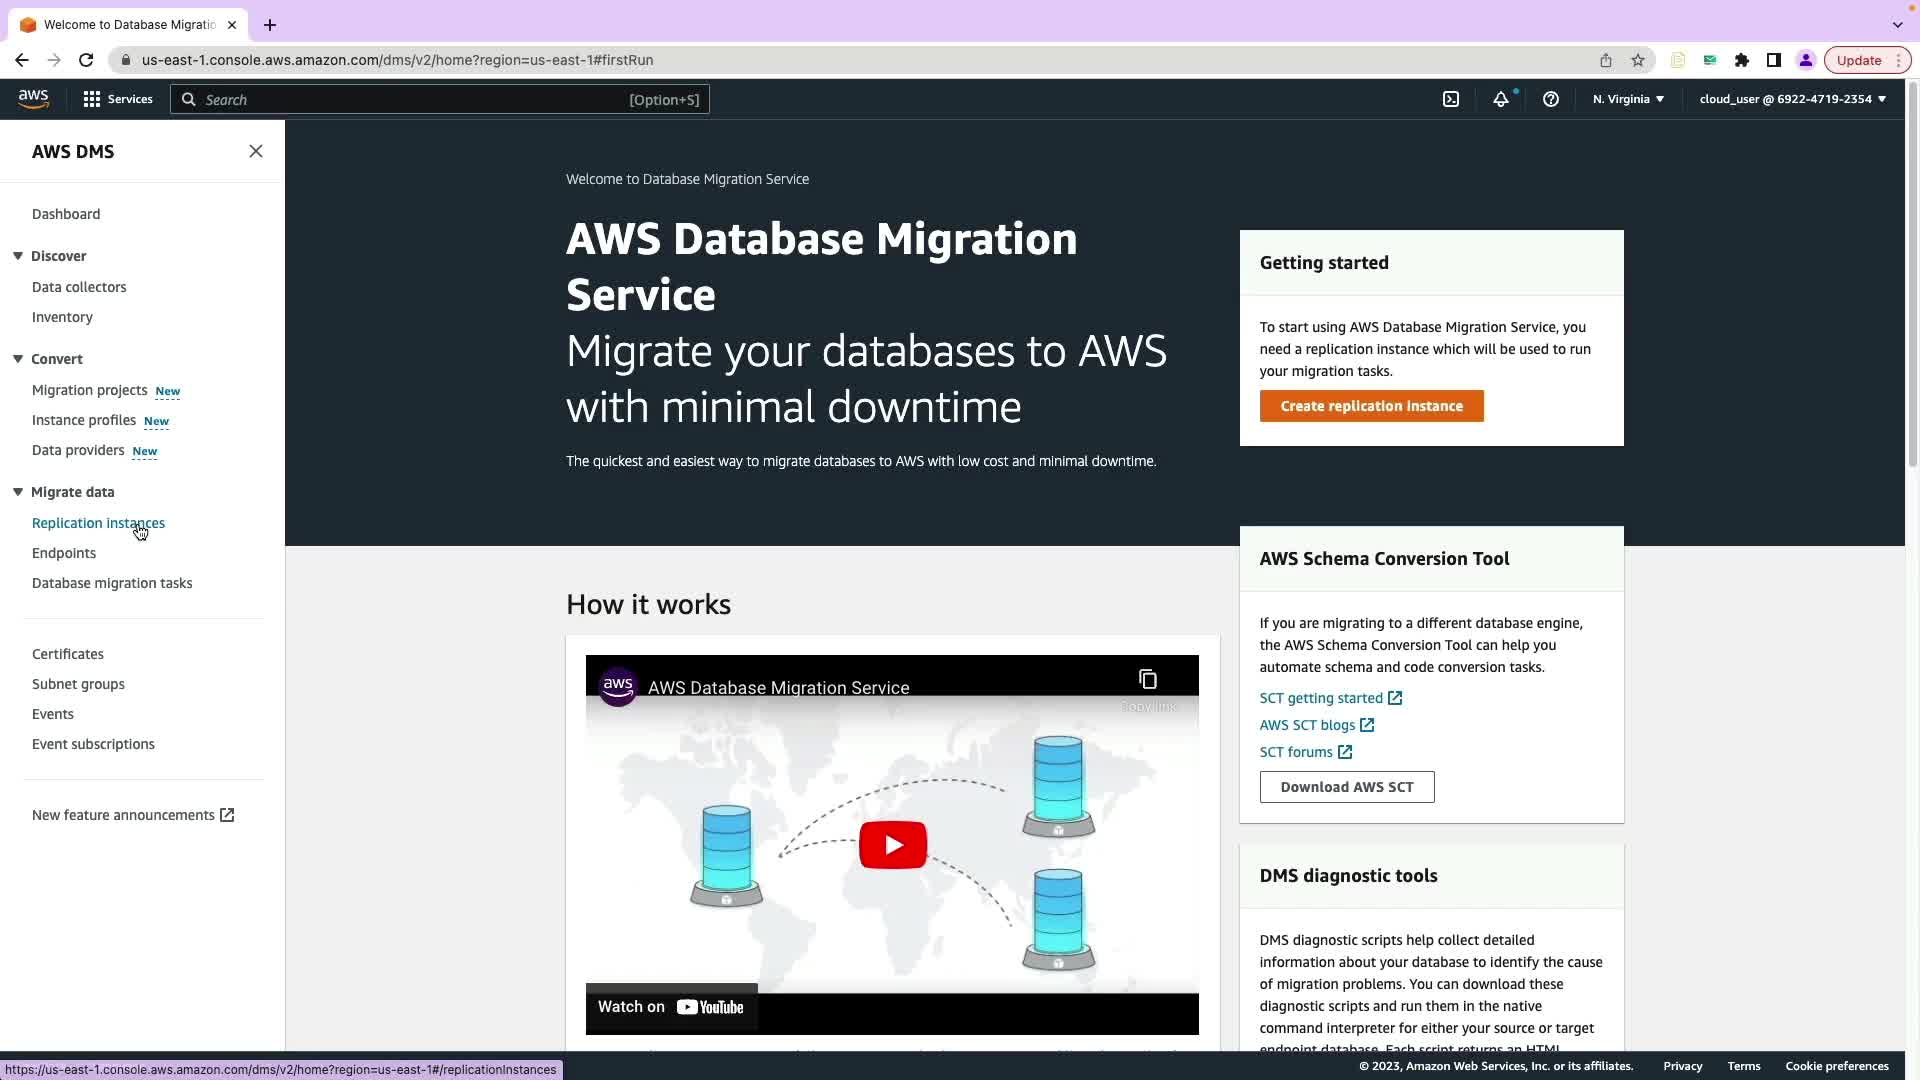Go to Endpoints in sidebar
The image size is (1920, 1080).
point(64,553)
